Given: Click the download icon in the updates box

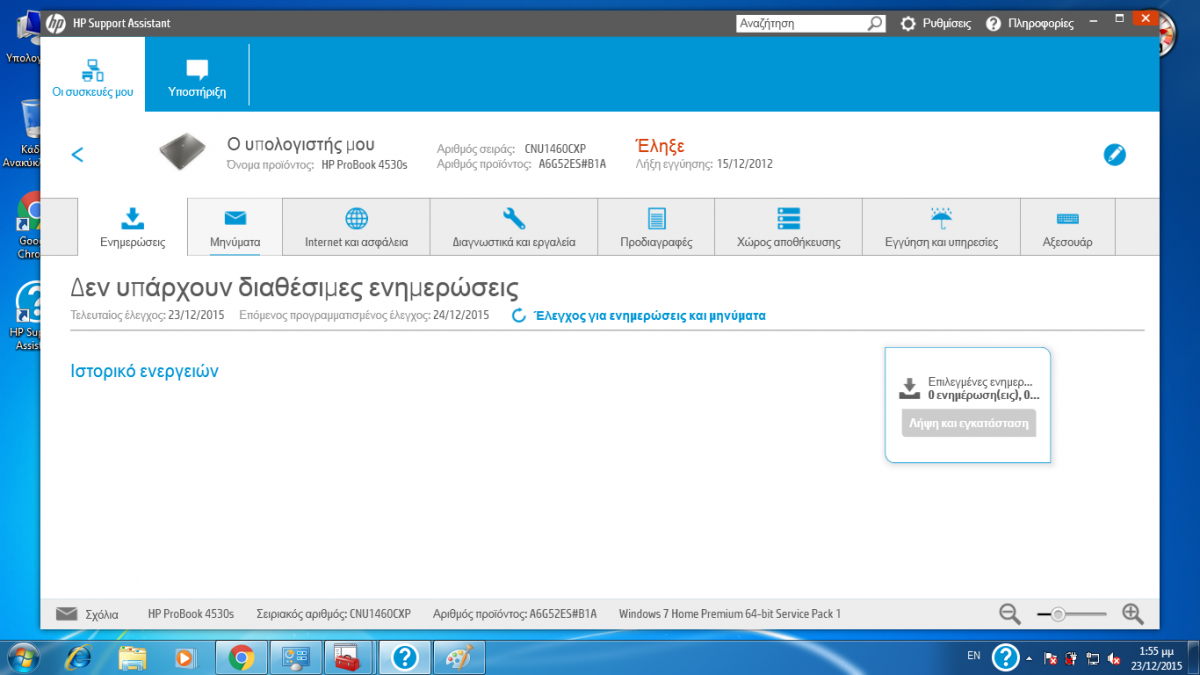Looking at the screenshot, I should [x=909, y=388].
